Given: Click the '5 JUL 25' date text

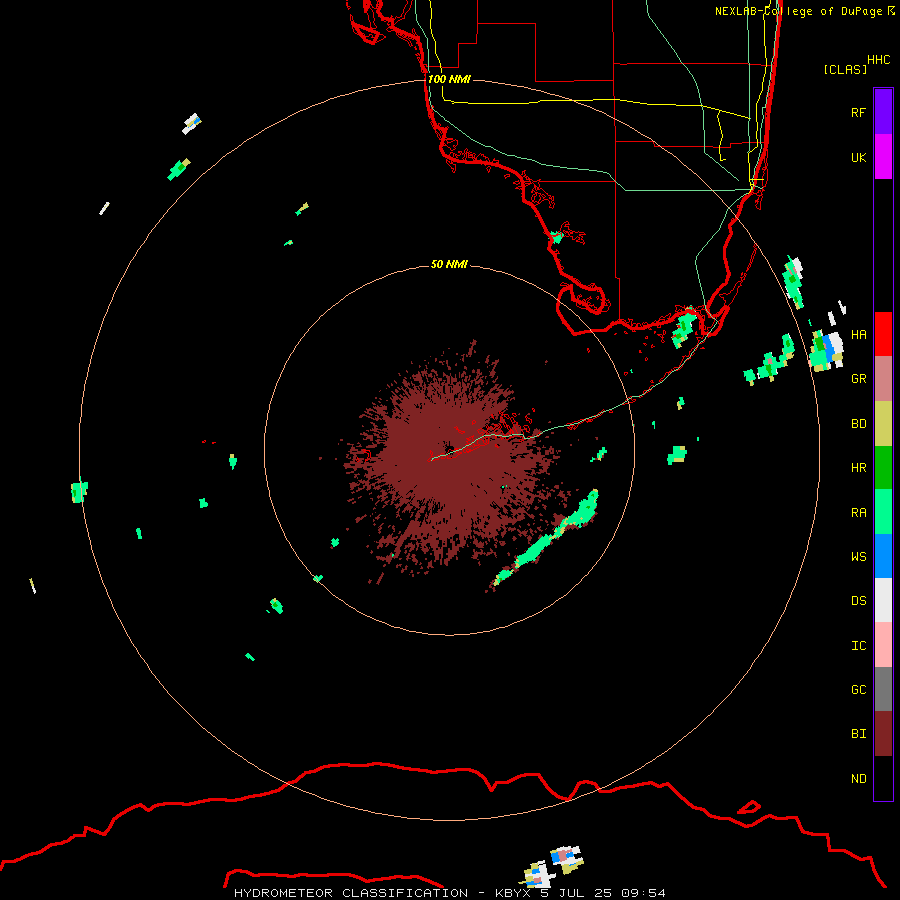Looking at the screenshot, I should coord(575,893).
